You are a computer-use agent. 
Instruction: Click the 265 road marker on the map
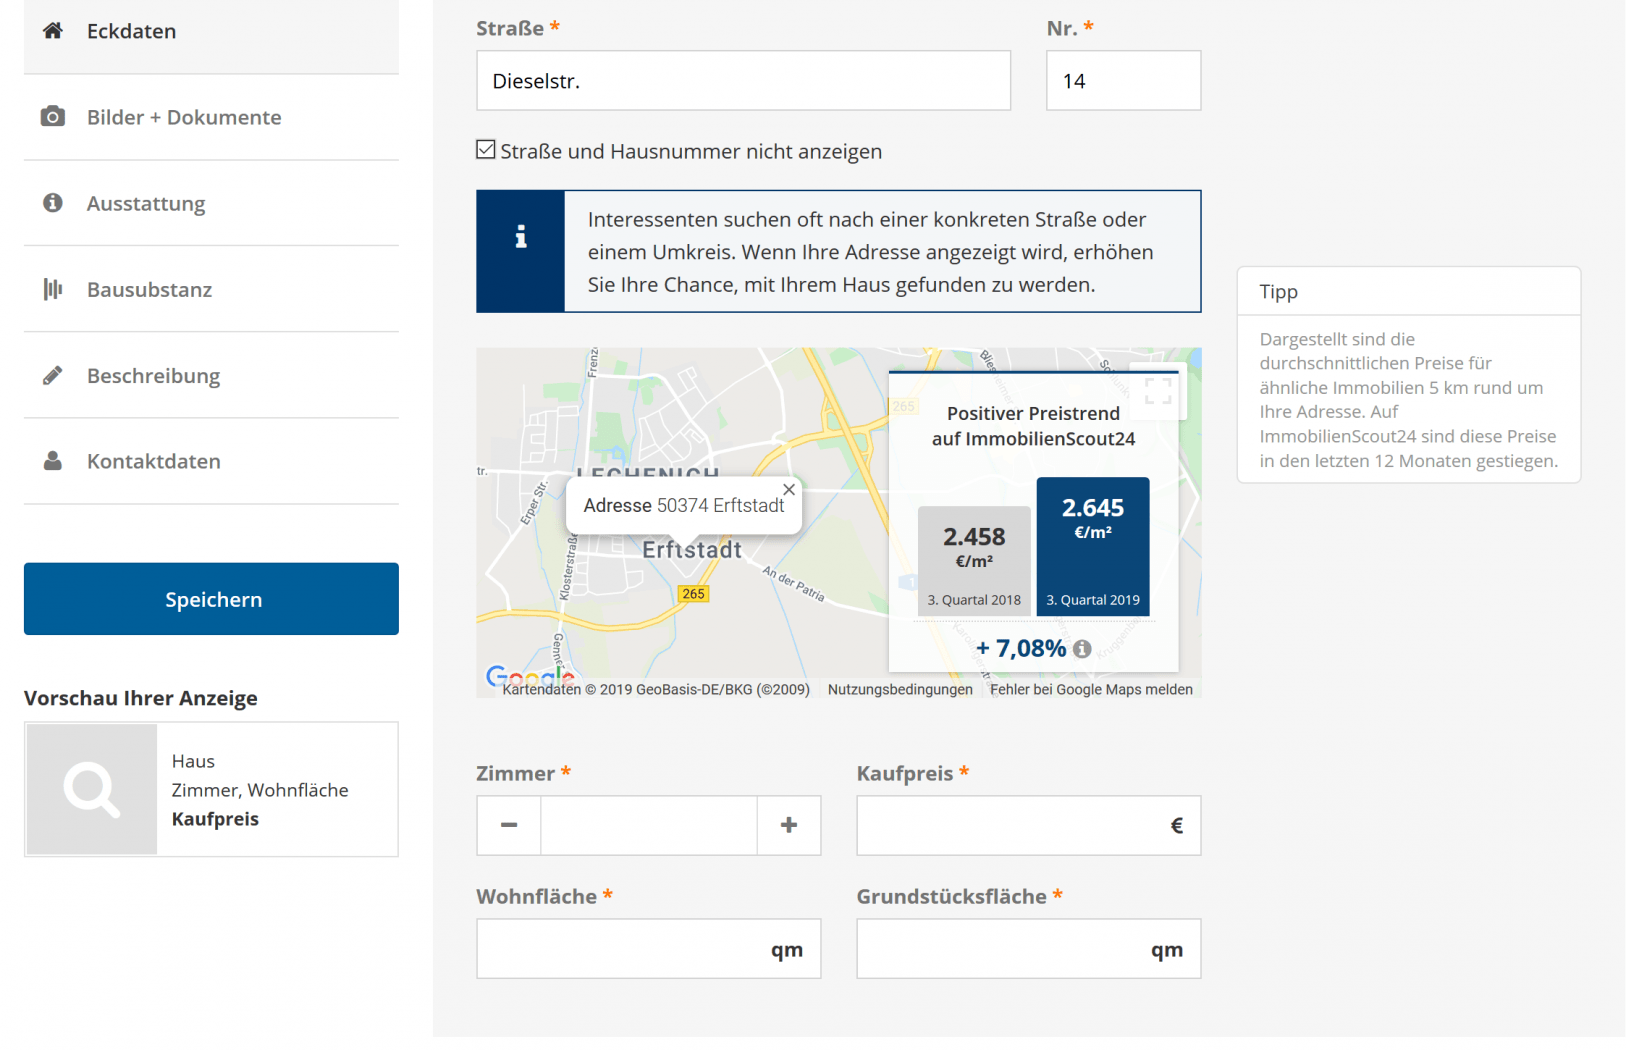[x=693, y=594]
